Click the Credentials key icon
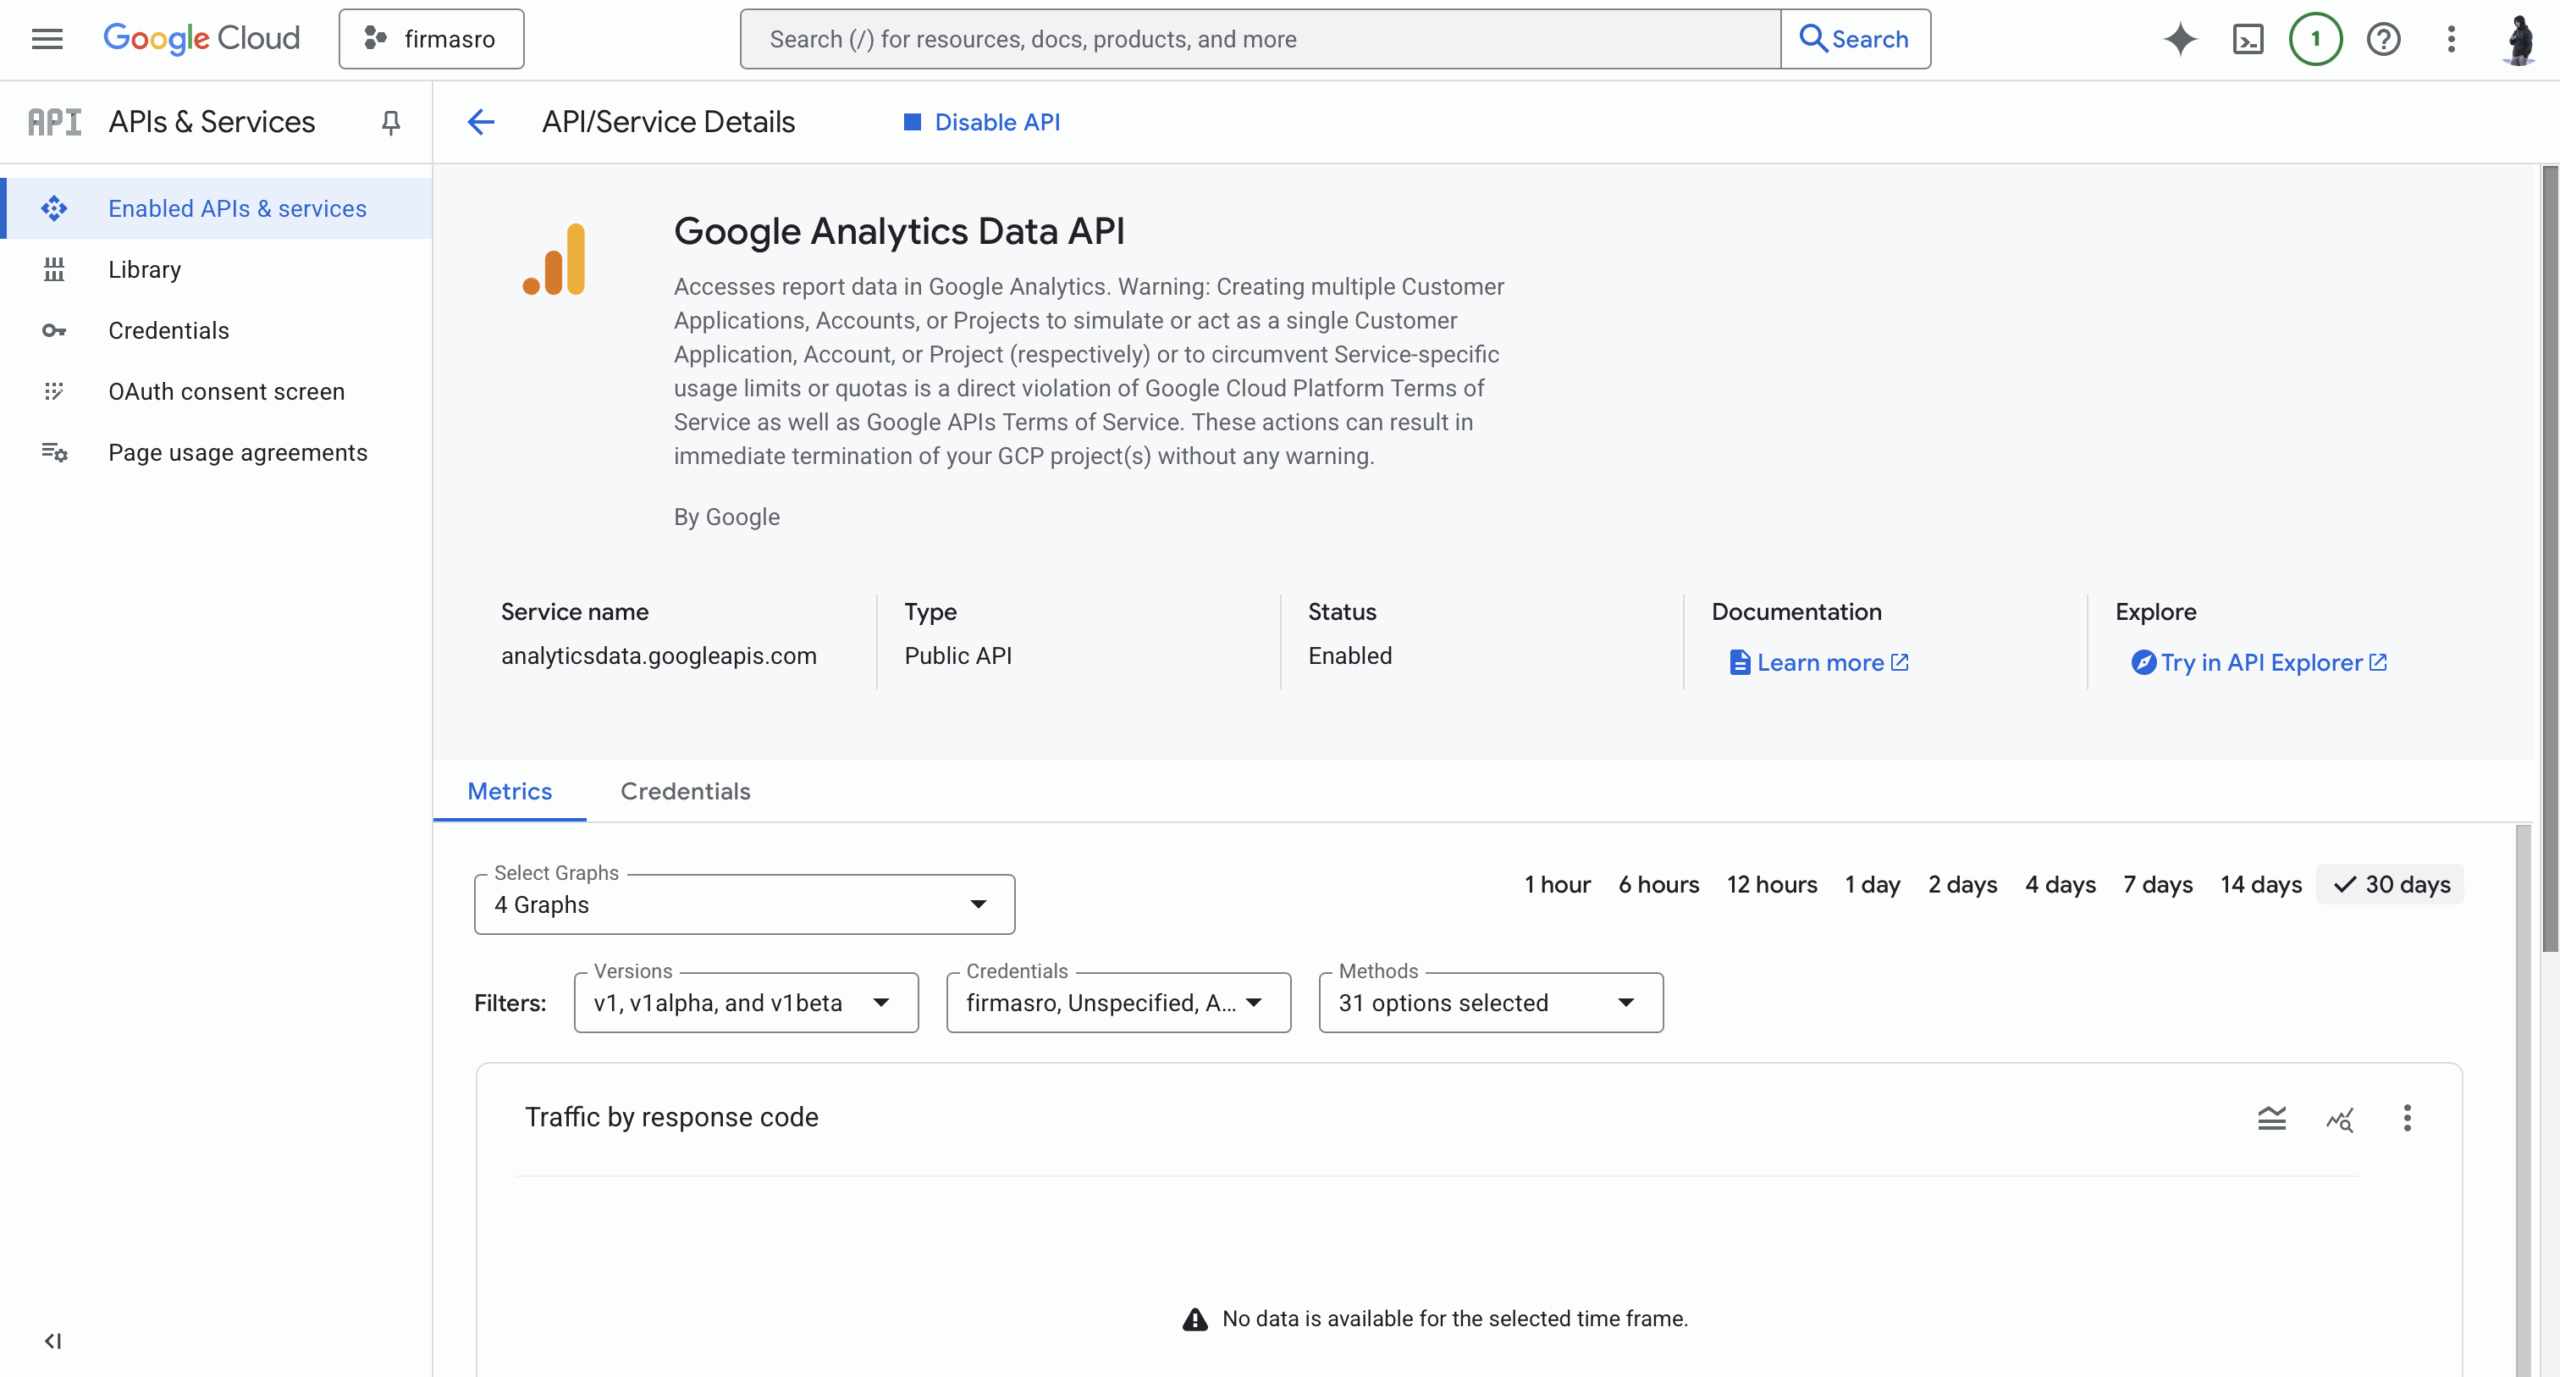The image size is (2560, 1377). click(x=54, y=330)
